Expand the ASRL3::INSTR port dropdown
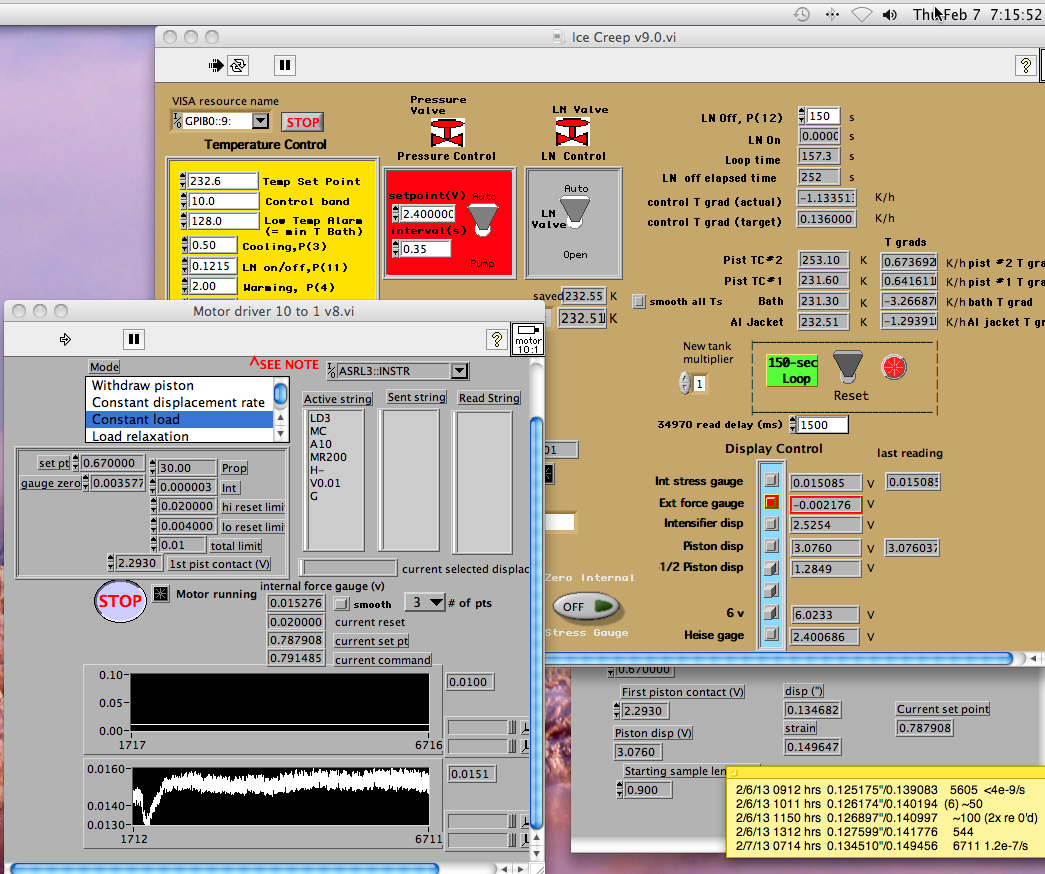This screenshot has height=874, width=1045. tap(459, 371)
